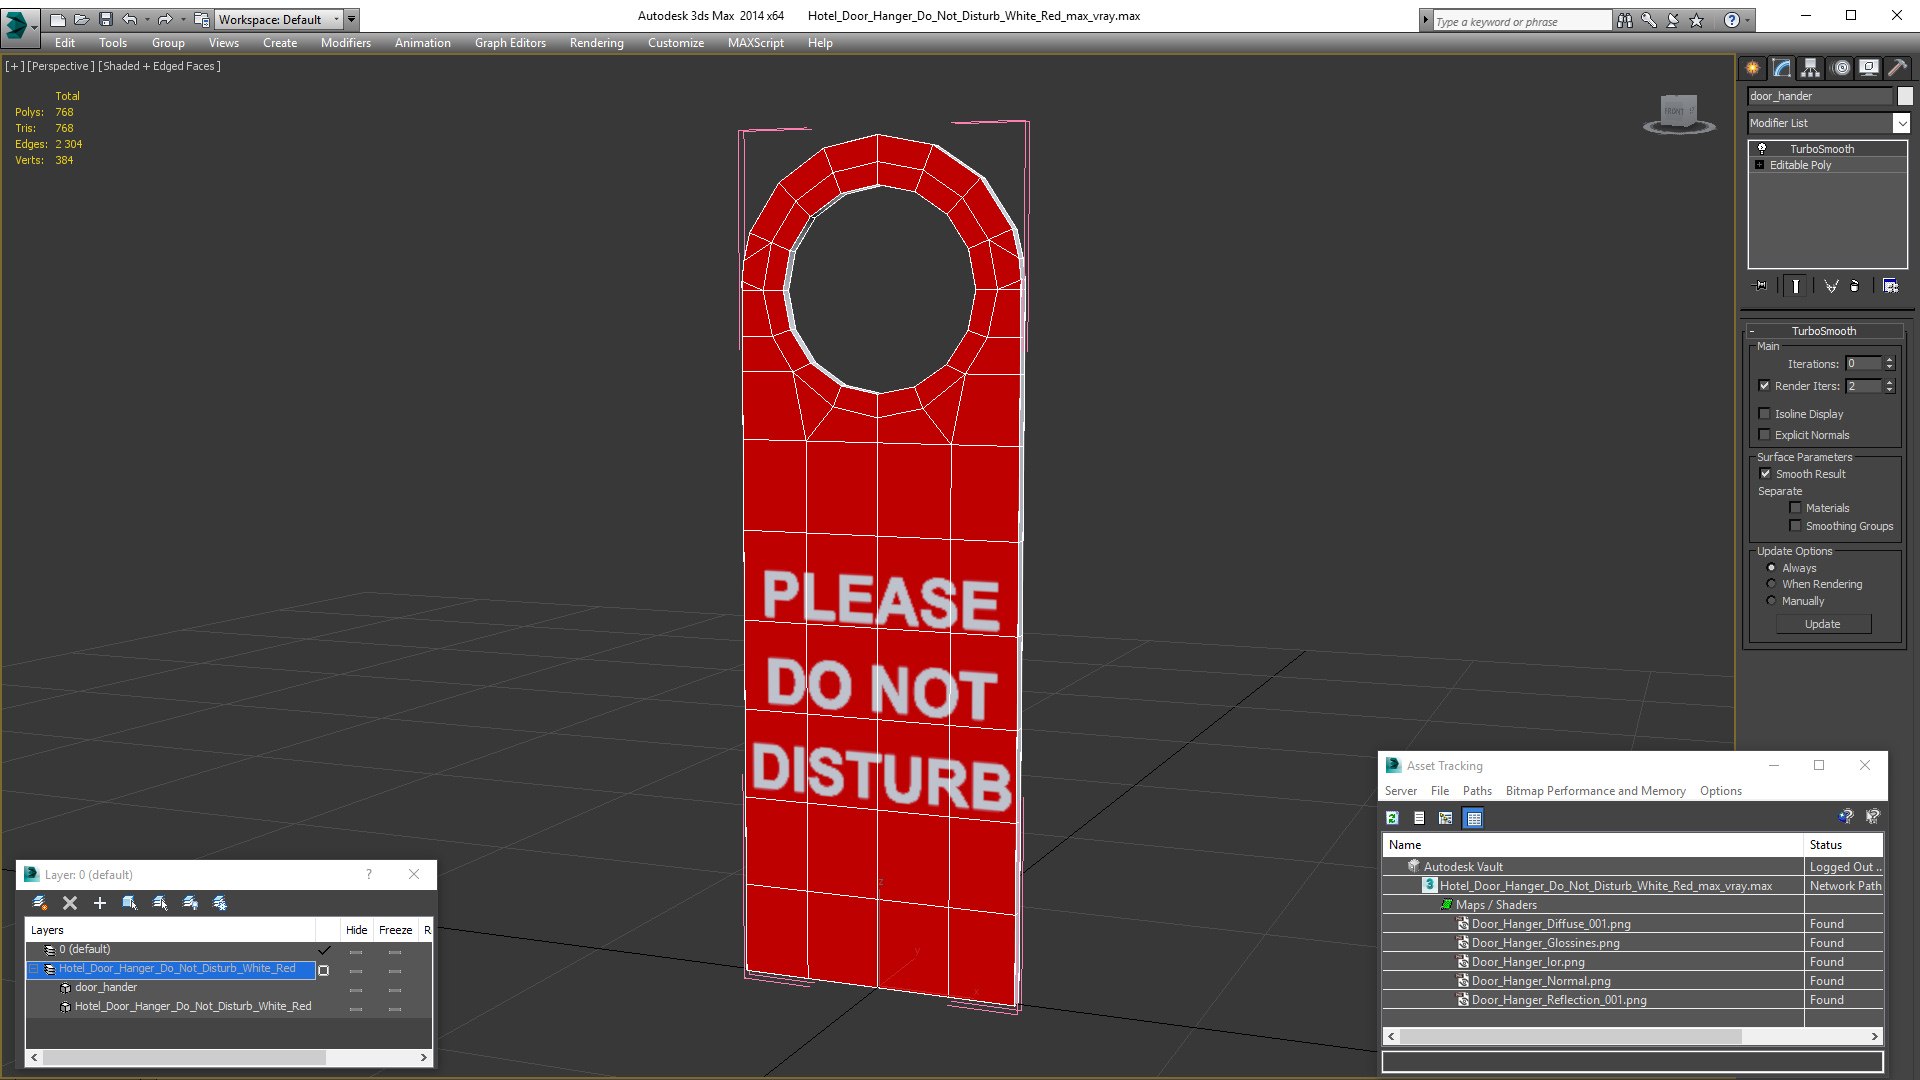1920x1080 pixels.
Task: Click the search keyword input field
Action: pos(1521,21)
